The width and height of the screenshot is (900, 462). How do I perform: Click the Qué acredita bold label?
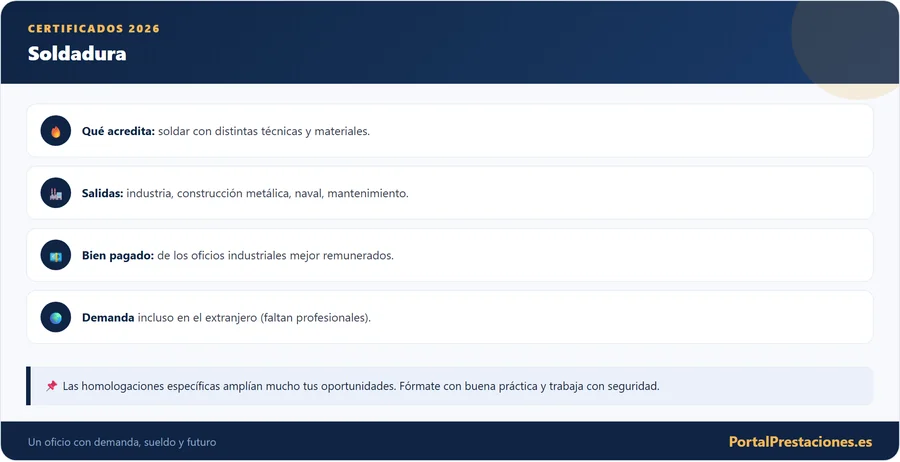(118, 131)
